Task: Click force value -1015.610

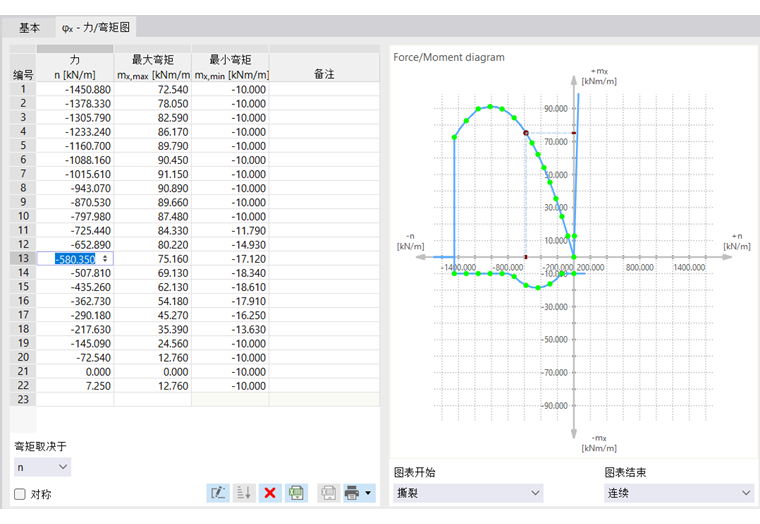Action: coord(75,174)
